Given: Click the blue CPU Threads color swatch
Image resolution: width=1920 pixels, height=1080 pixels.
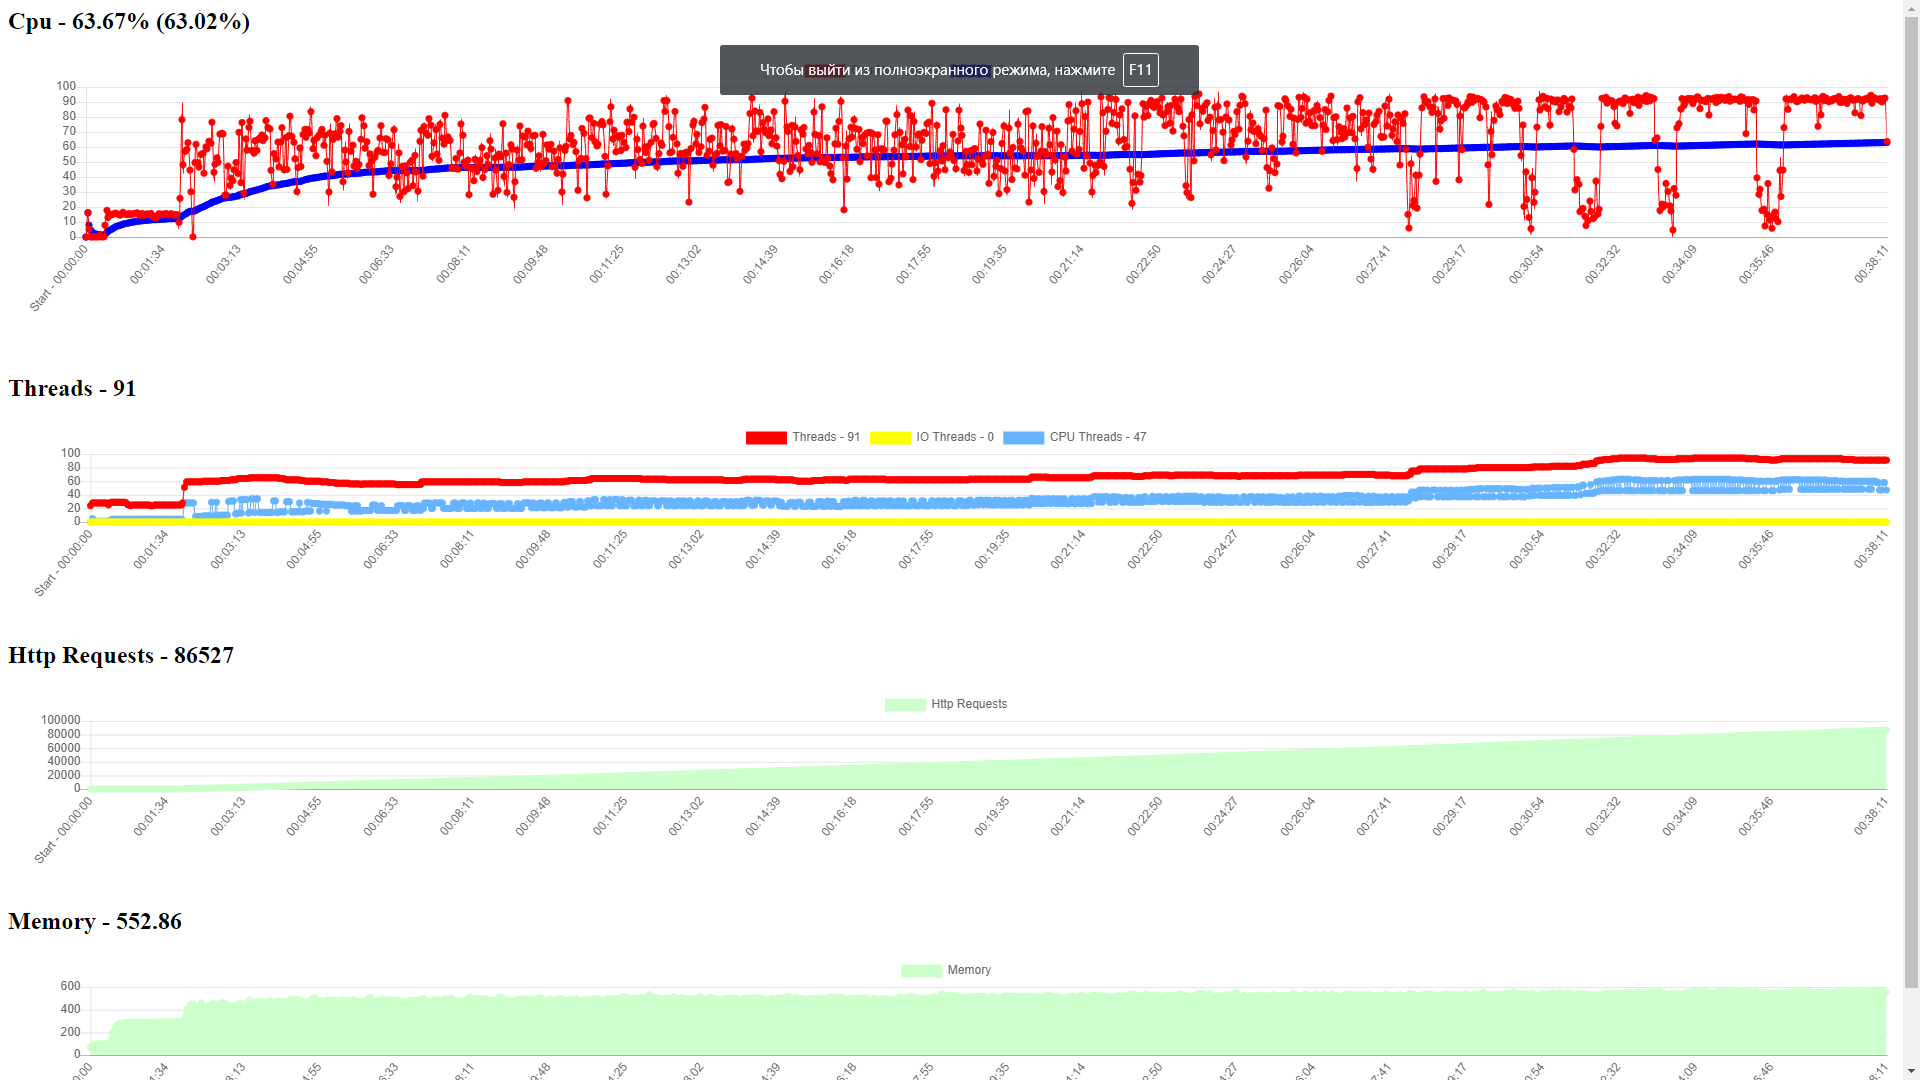Looking at the screenshot, I should pos(1023,437).
